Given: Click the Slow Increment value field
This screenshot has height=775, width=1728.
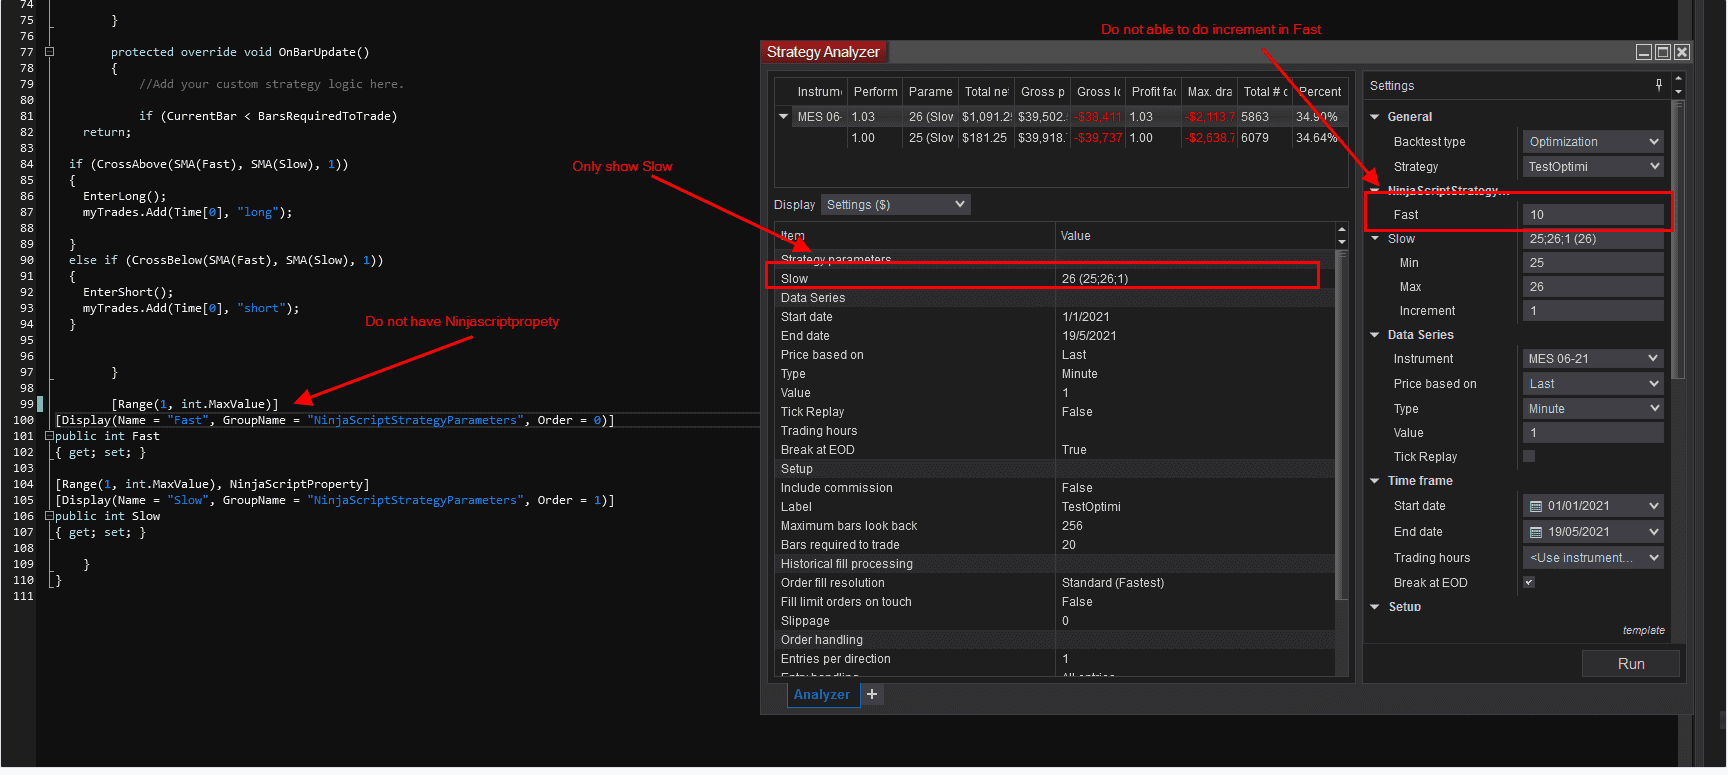Looking at the screenshot, I should (1592, 311).
